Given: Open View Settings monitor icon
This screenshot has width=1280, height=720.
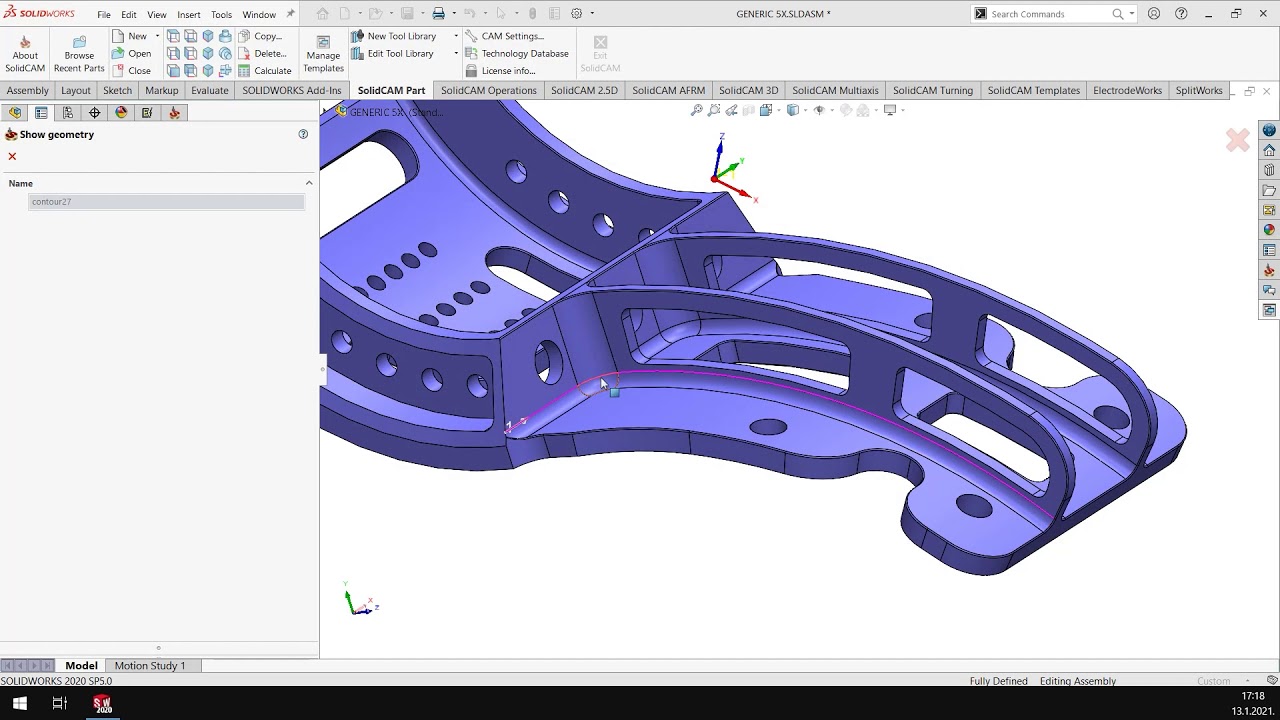Looking at the screenshot, I should [x=889, y=110].
